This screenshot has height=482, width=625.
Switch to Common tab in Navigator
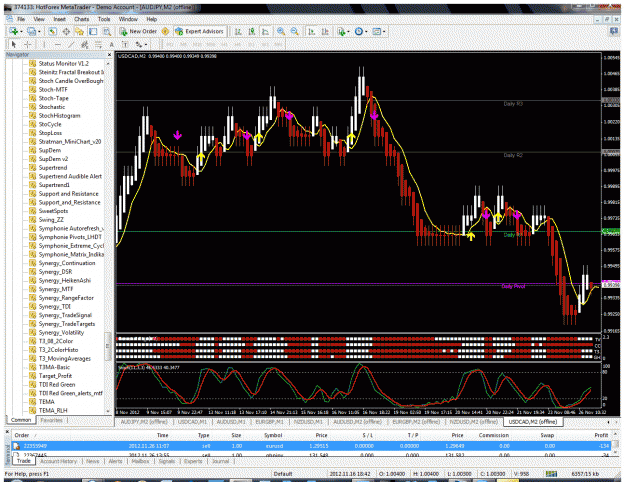click(x=21, y=420)
